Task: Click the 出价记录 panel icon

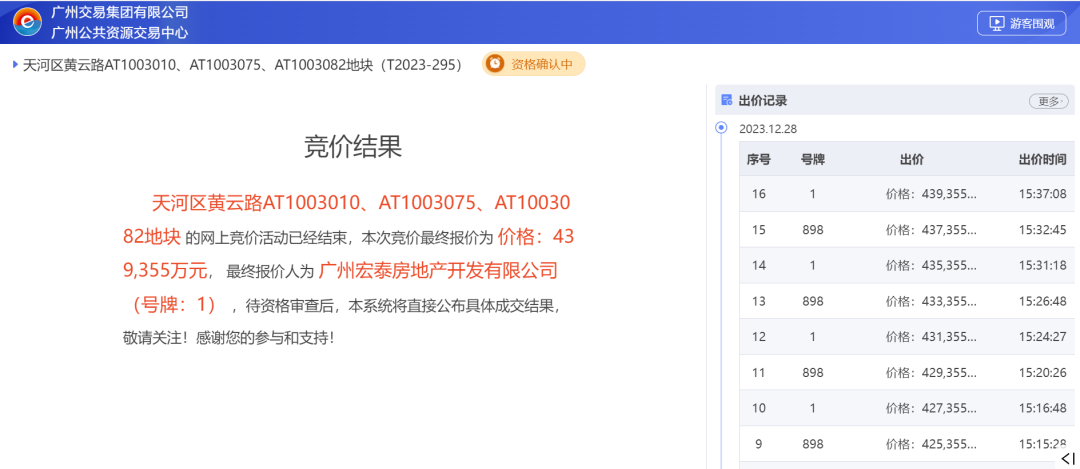Action: 726,101
